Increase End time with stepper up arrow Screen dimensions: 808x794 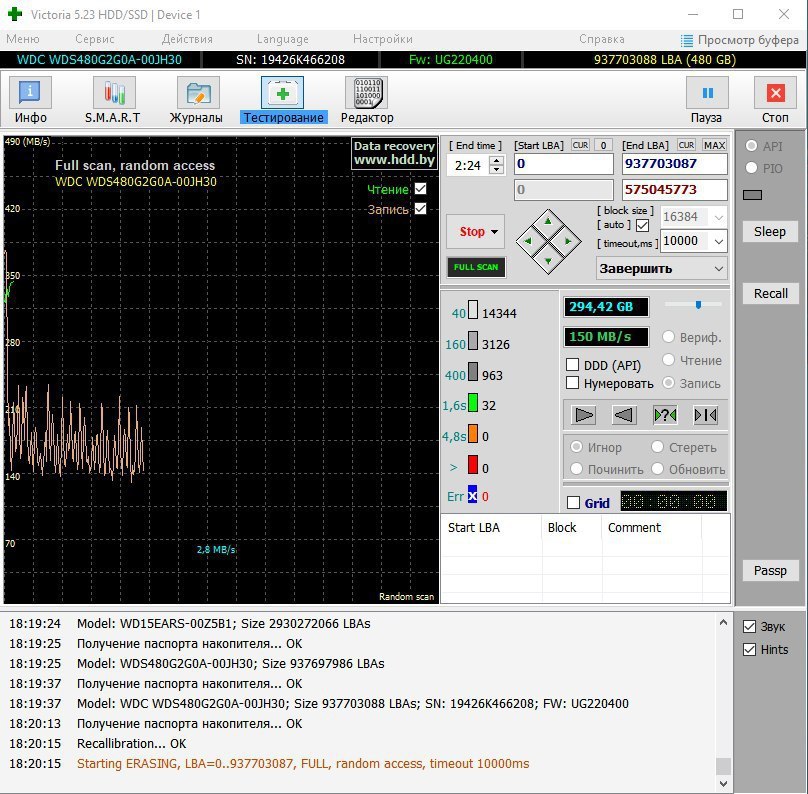pyautogui.click(x=496, y=161)
